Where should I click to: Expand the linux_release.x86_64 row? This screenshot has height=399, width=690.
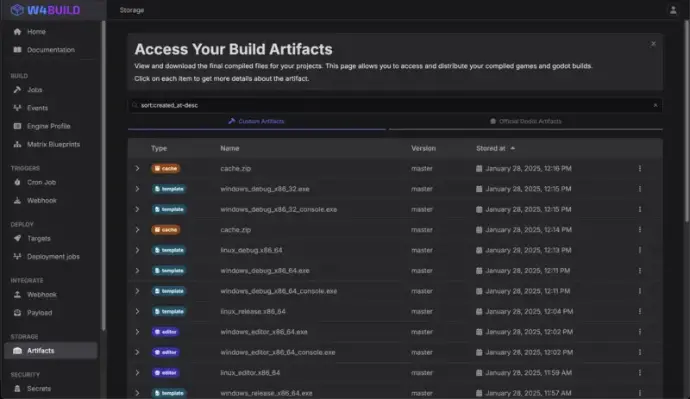click(x=137, y=311)
